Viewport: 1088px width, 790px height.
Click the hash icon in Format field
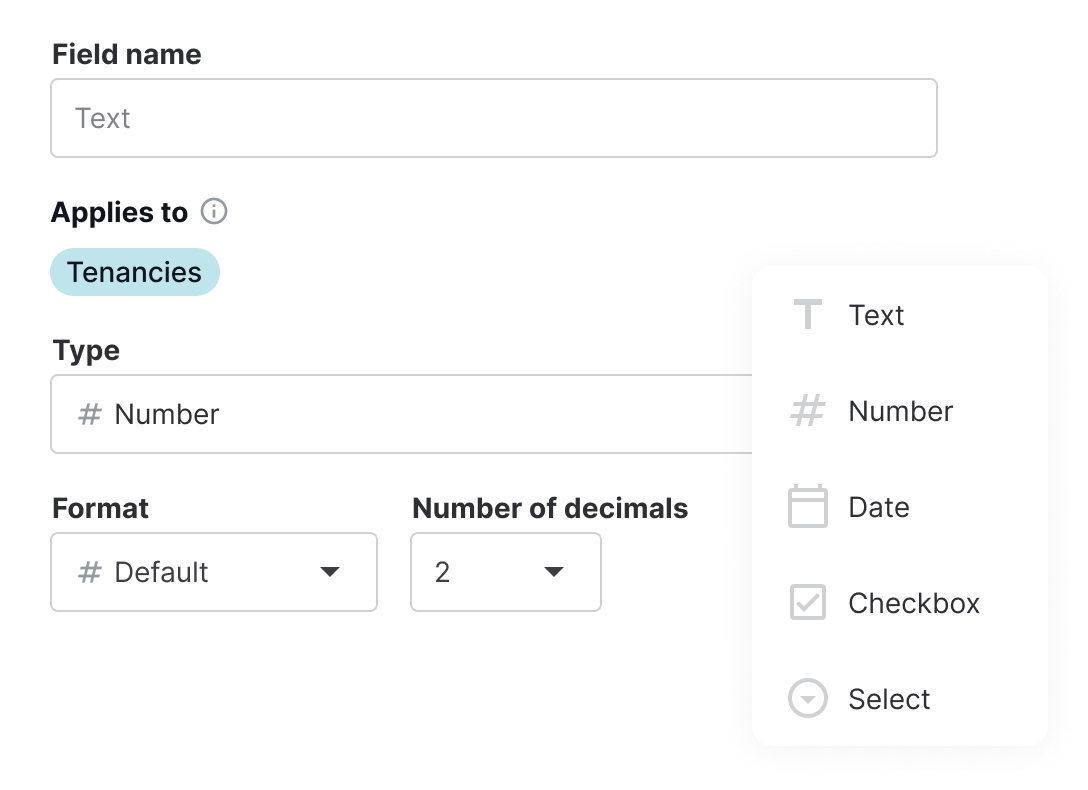[x=90, y=572]
